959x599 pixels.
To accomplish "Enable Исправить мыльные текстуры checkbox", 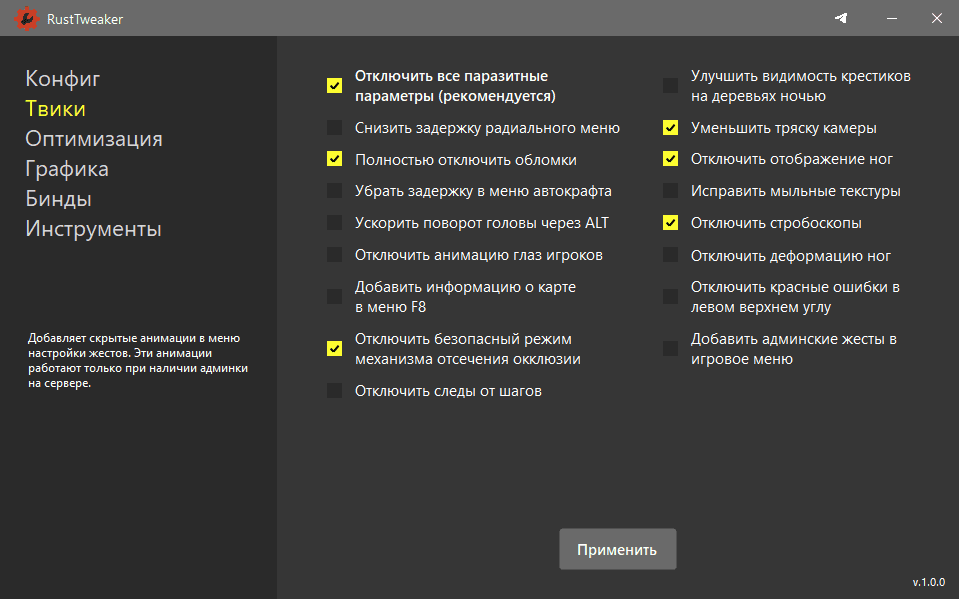I will [670, 191].
